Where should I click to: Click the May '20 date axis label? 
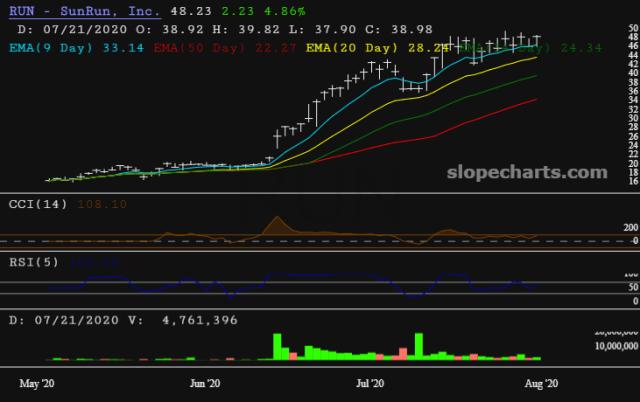click(x=38, y=382)
